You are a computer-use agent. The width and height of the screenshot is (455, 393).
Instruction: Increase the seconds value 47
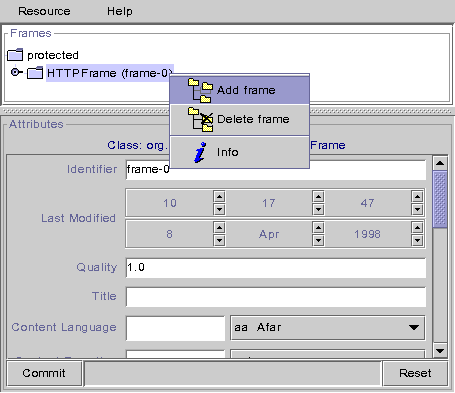pos(417,197)
